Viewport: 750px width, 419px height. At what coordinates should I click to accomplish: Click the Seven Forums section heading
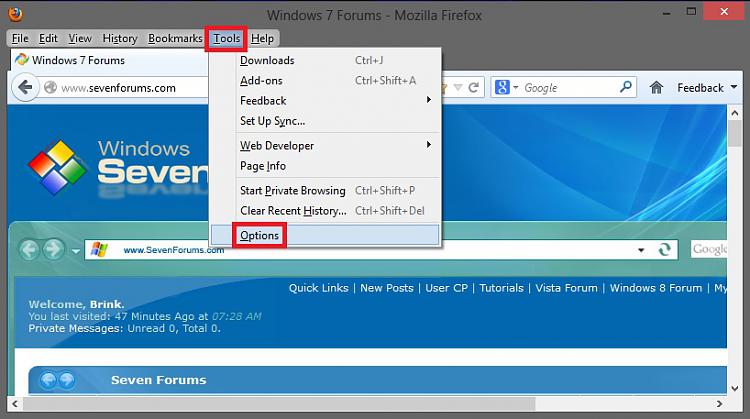click(x=158, y=380)
